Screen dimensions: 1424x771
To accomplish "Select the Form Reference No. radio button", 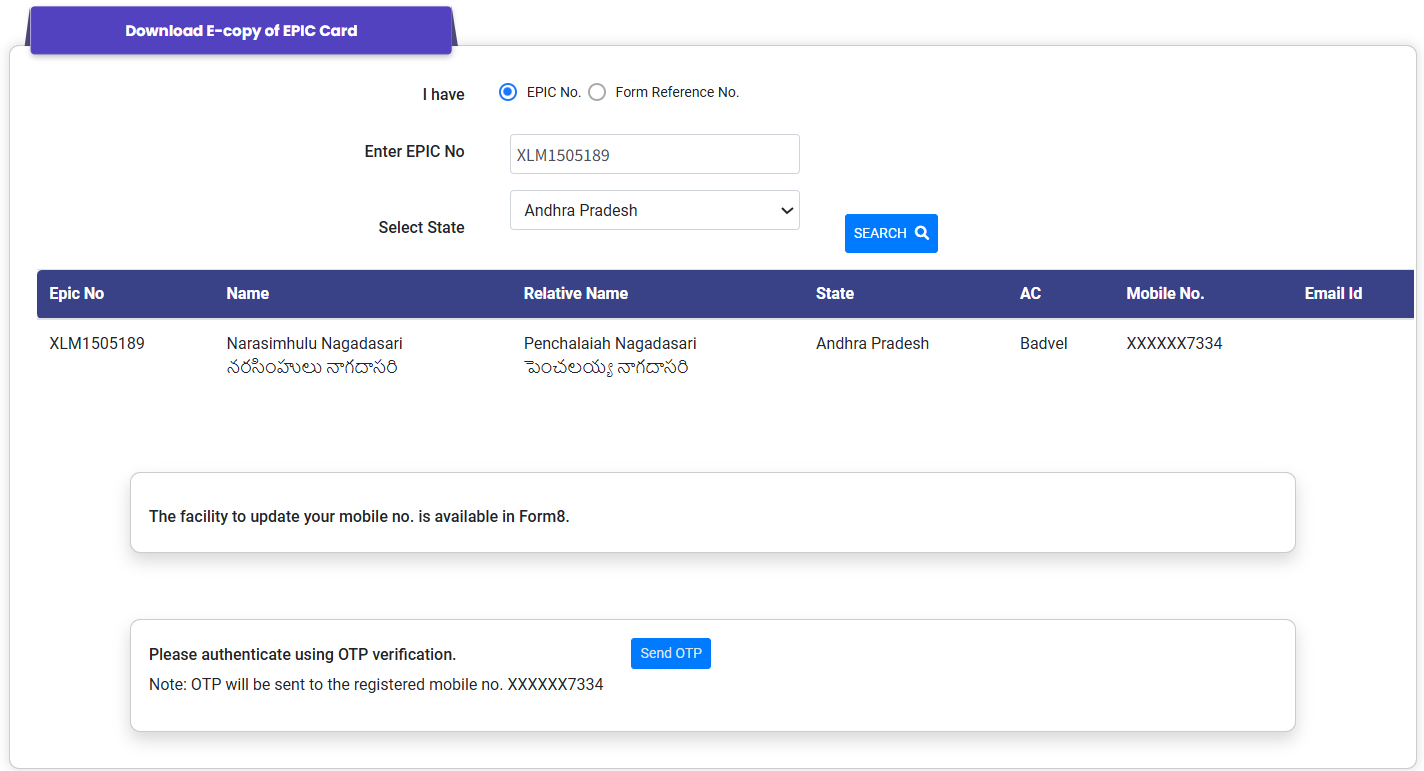I will tap(597, 91).
